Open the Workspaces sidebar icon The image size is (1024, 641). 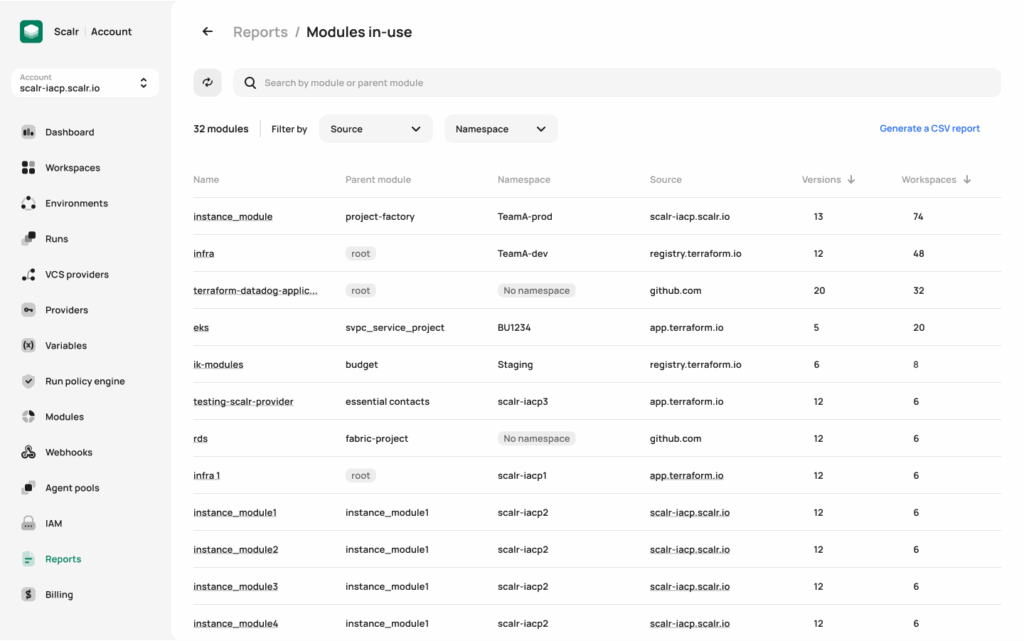click(x=28, y=168)
